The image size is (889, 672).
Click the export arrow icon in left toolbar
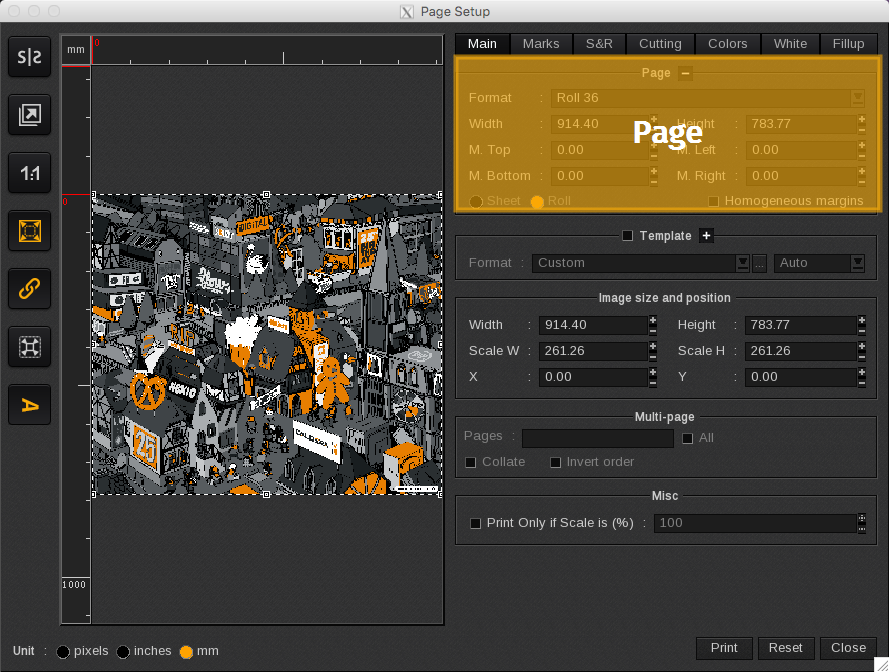[x=30, y=116]
